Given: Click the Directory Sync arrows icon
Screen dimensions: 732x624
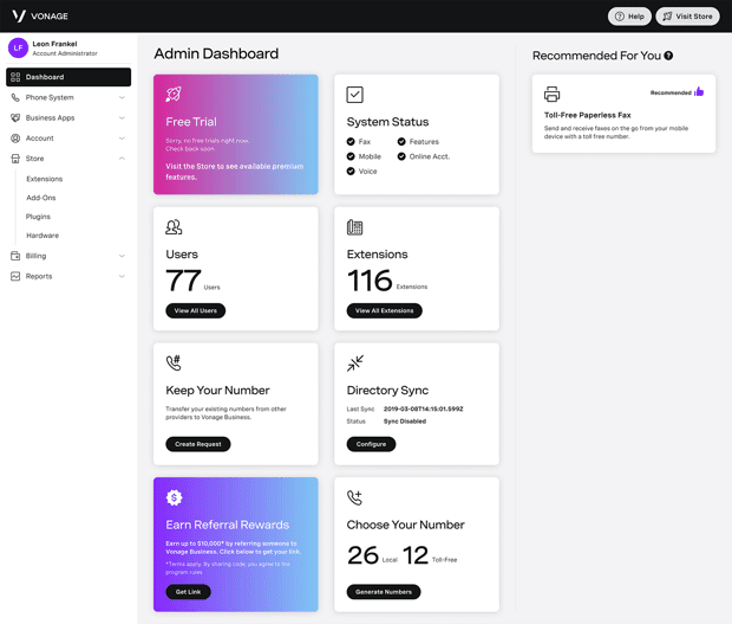Looking at the screenshot, I should 355,363.
